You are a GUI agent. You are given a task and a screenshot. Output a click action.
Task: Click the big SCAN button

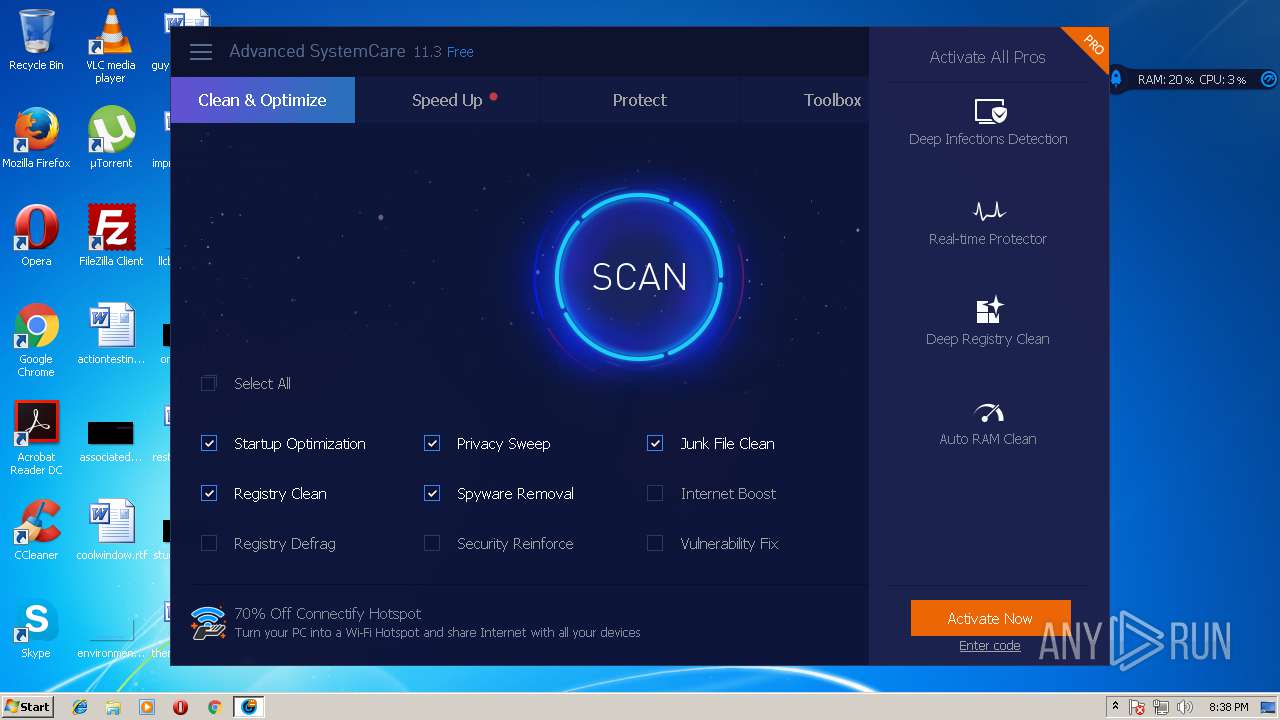pyautogui.click(x=640, y=277)
